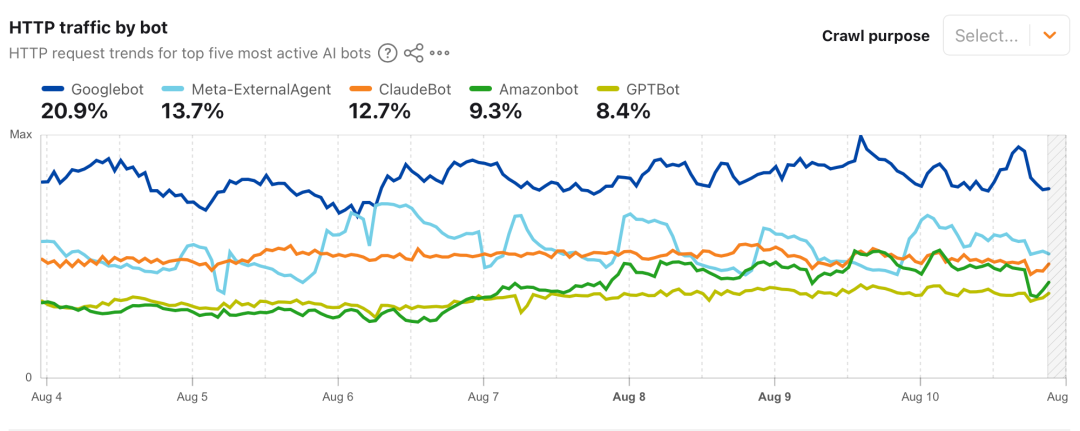1080x431 pixels.
Task: Click the hatched incomplete-data region of chart
Action: [1057, 256]
